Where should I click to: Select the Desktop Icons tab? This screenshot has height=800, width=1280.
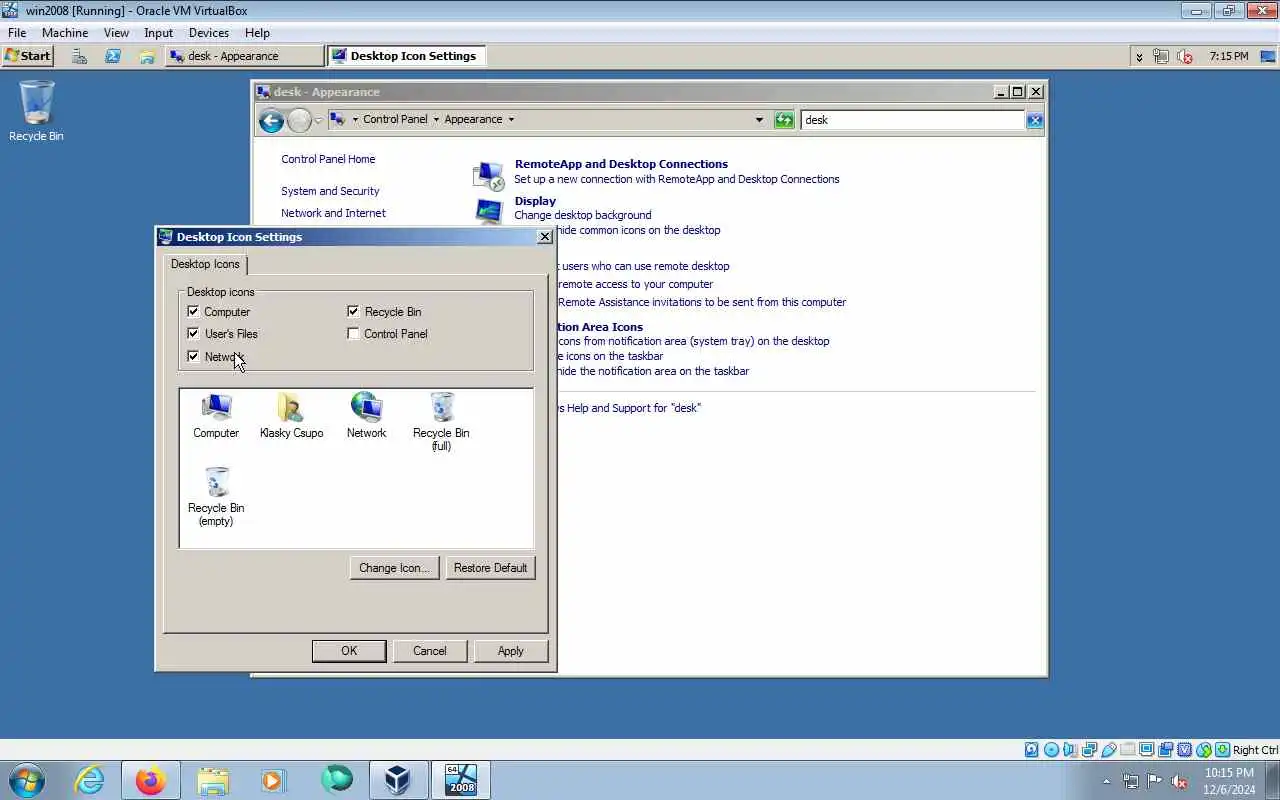[205, 264]
